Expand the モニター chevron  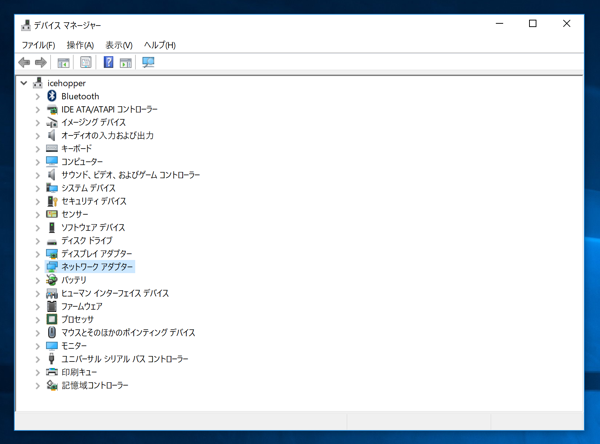point(38,346)
